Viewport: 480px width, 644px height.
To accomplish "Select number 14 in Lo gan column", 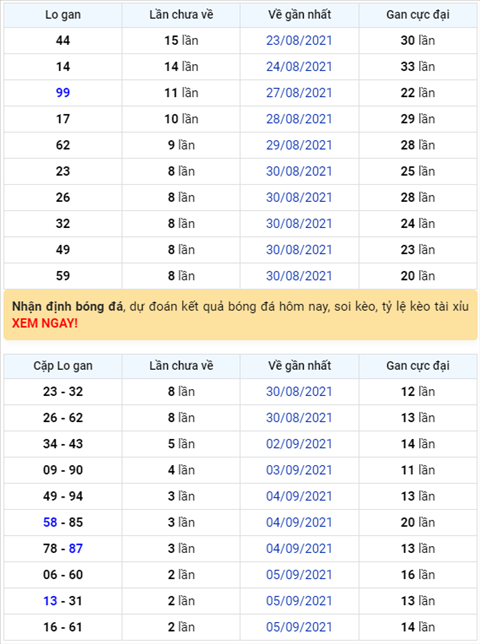I will pyautogui.click(x=63, y=67).
